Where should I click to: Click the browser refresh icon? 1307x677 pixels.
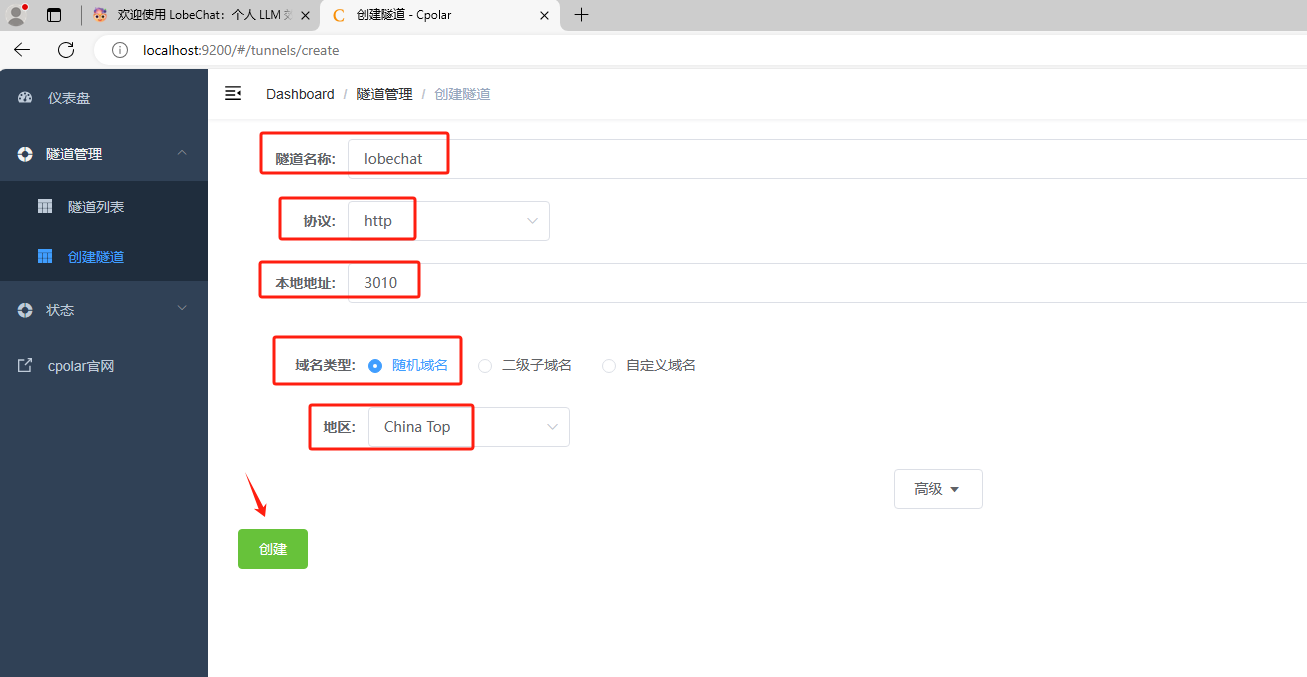(66, 50)
